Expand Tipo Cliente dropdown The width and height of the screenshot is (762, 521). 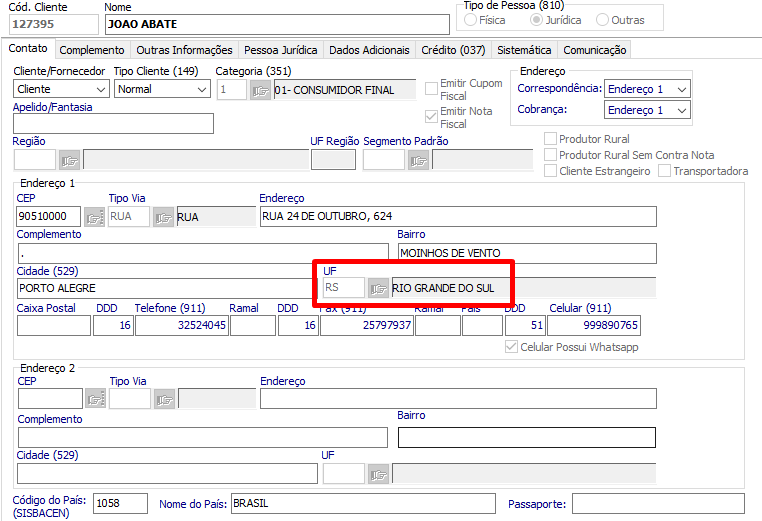pyautogui.click(x=202, y=89)
